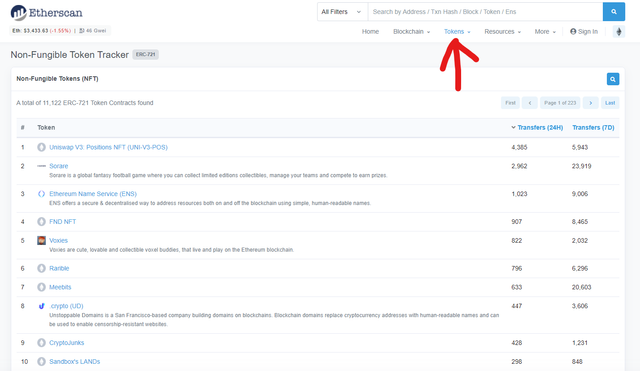Viewport: 640px width, 371px height.
Task: Open the Meebits token link
Action: click(x=60, y=287)
